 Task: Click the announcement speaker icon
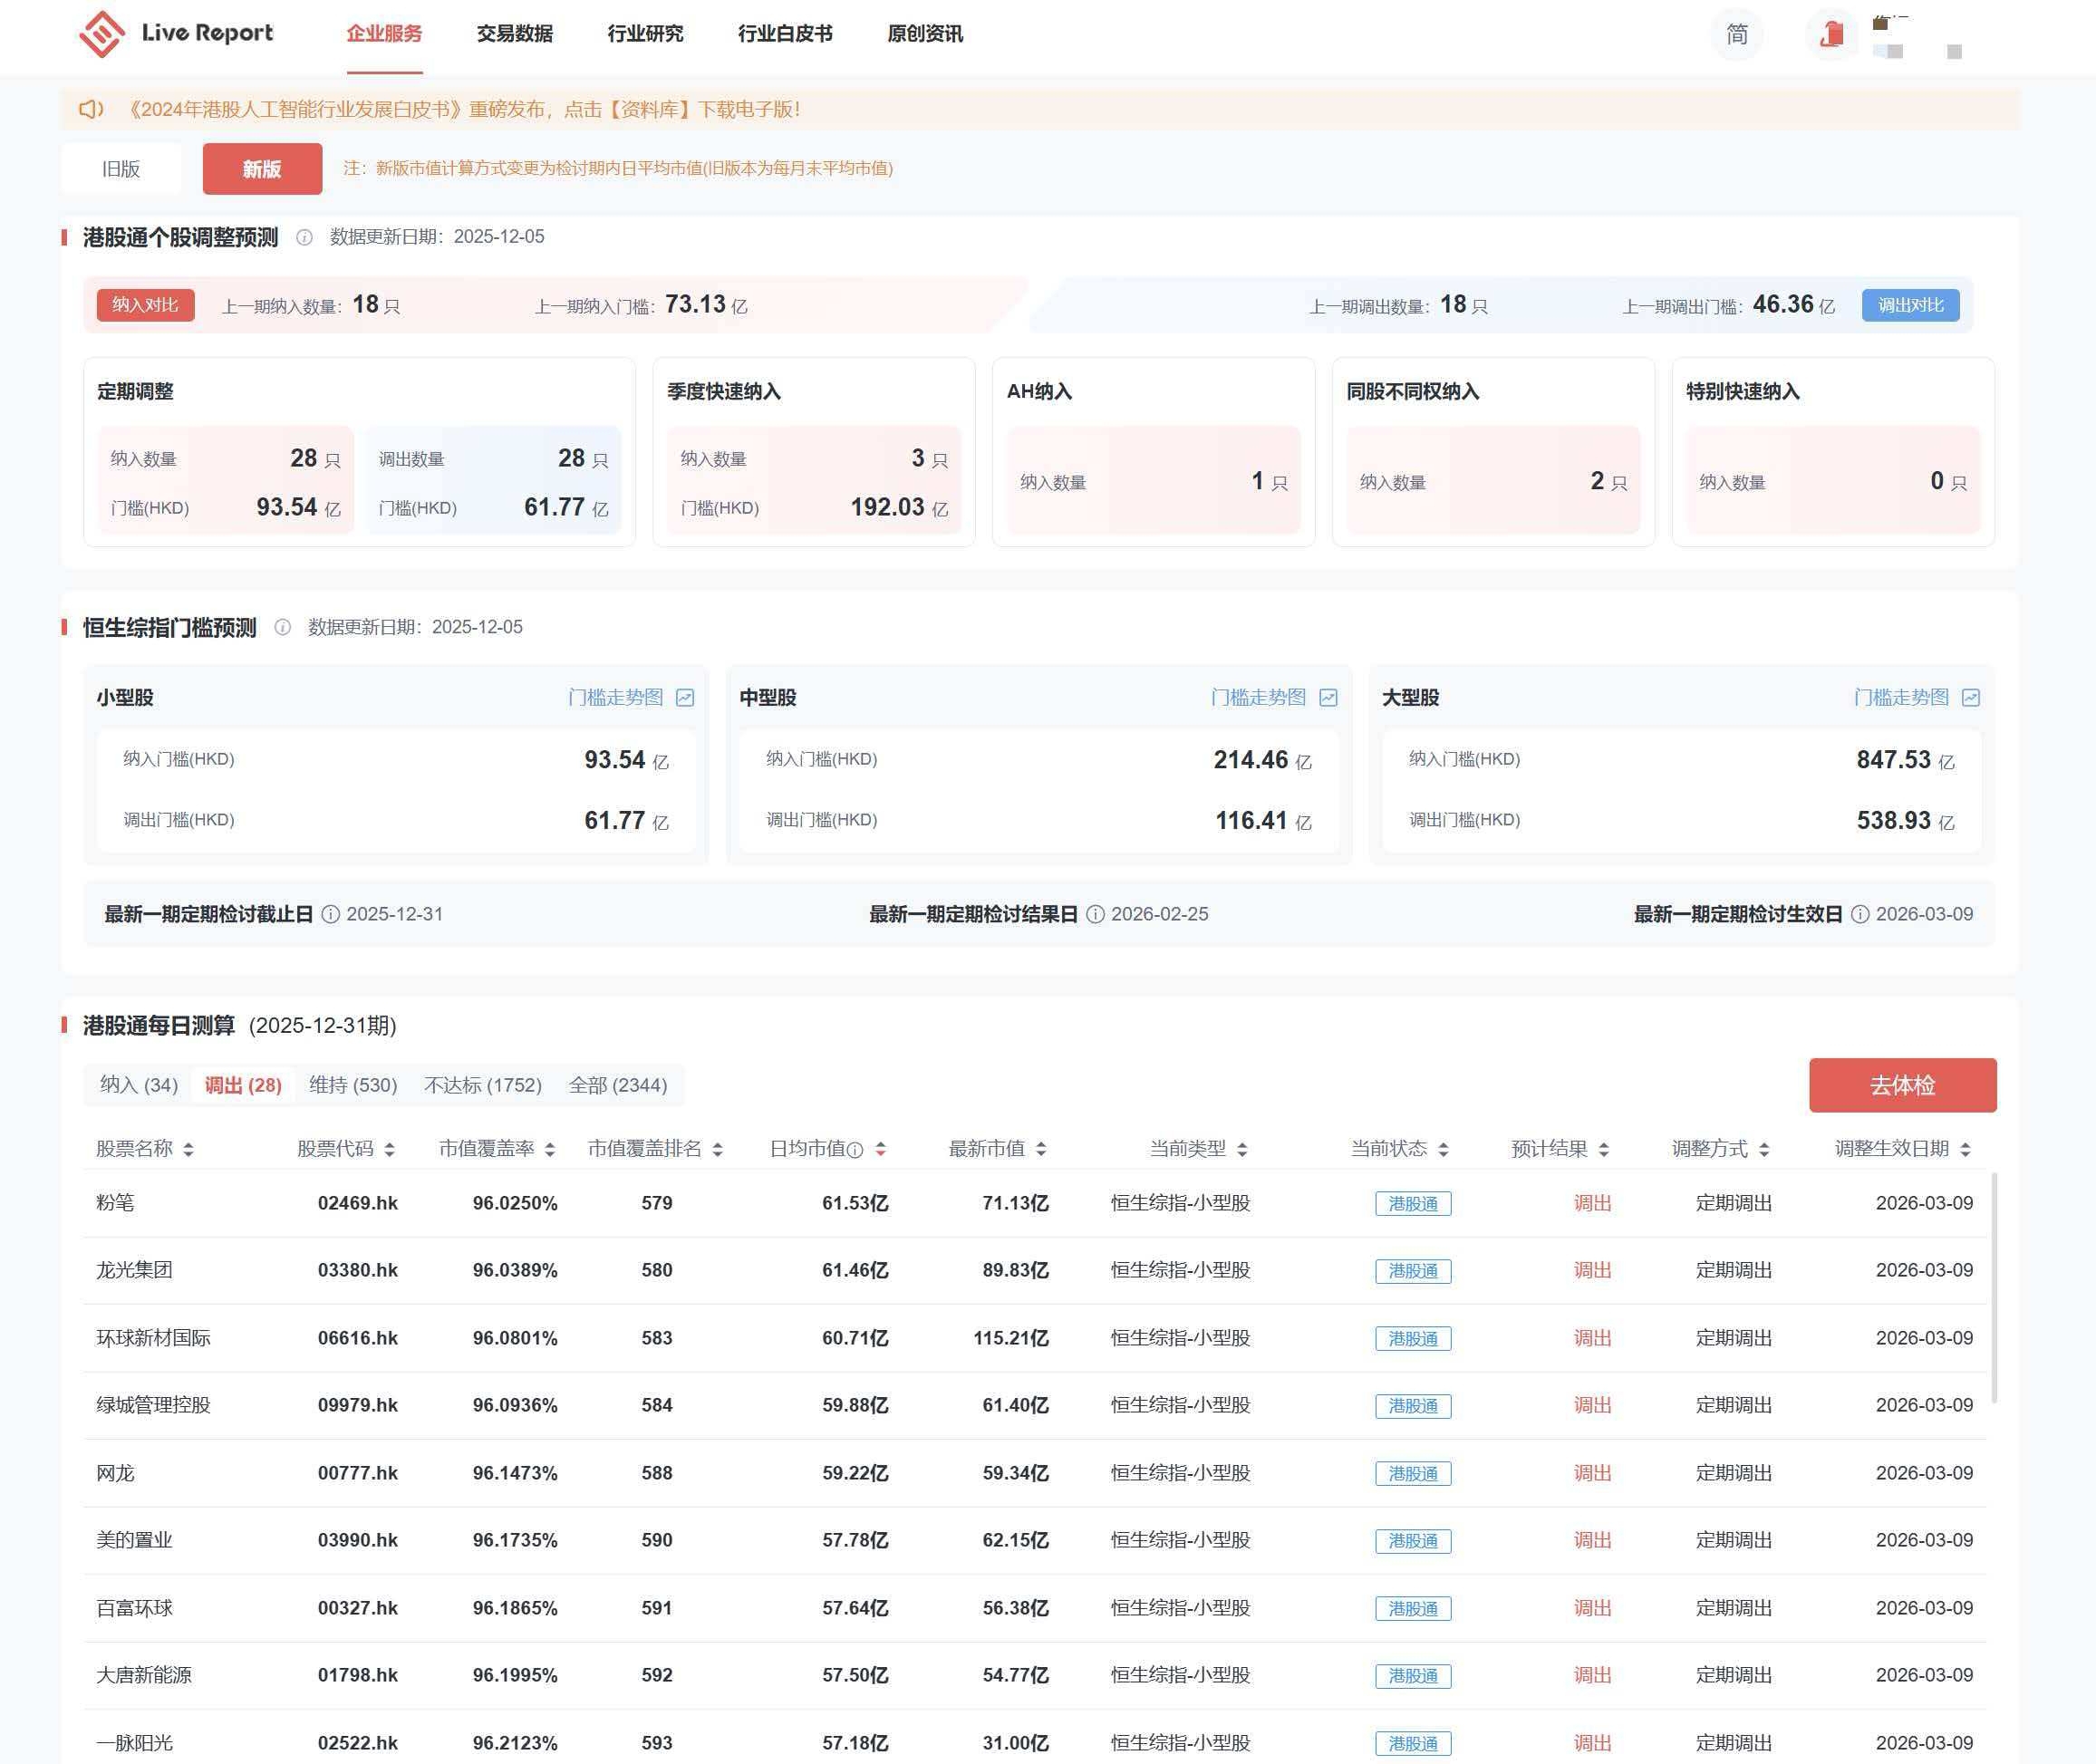[x=91, y=109]
